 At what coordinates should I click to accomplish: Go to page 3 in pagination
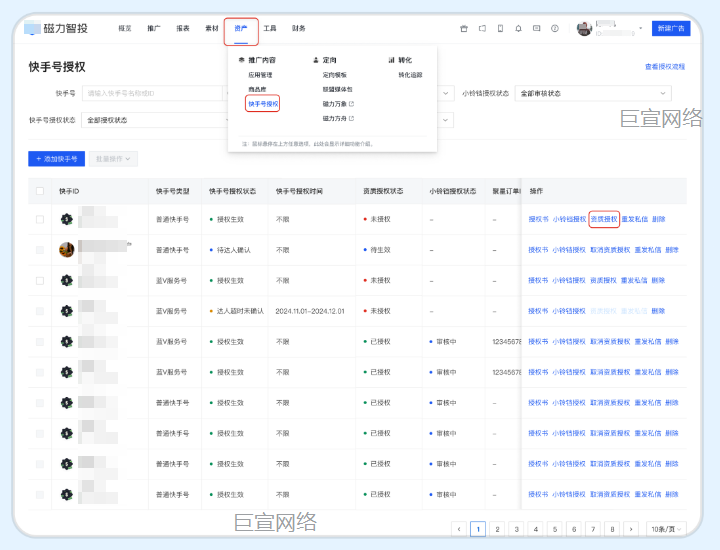(516, 529)
